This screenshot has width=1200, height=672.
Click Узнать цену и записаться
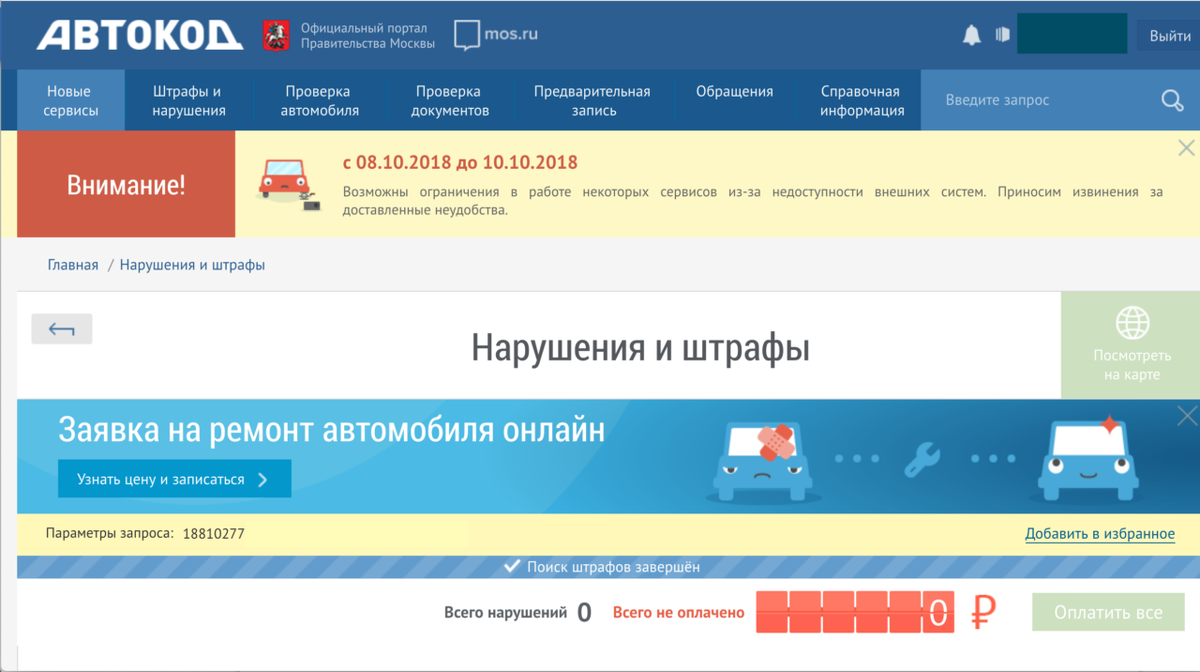175,478
